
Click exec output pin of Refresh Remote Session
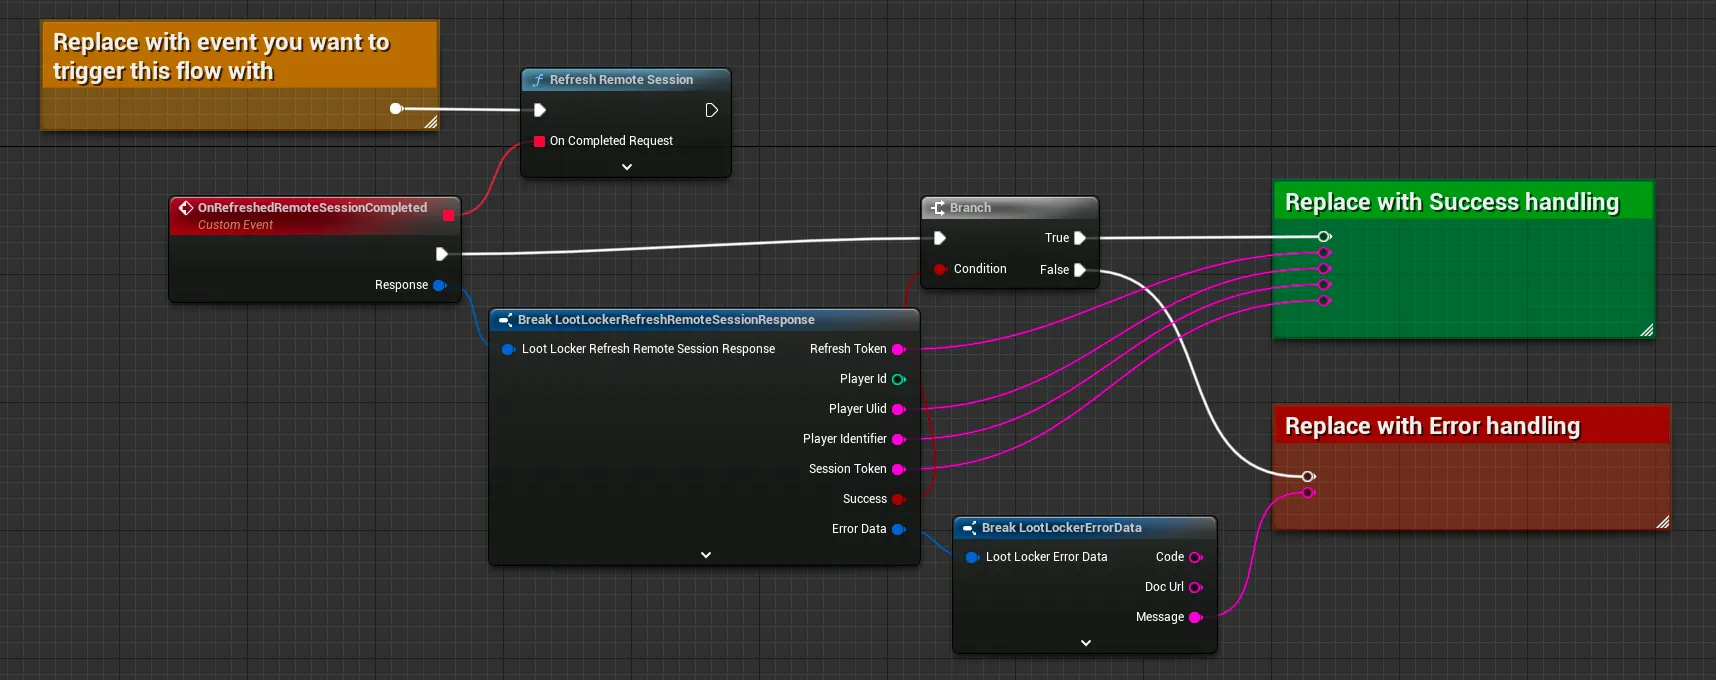[711, 110]
